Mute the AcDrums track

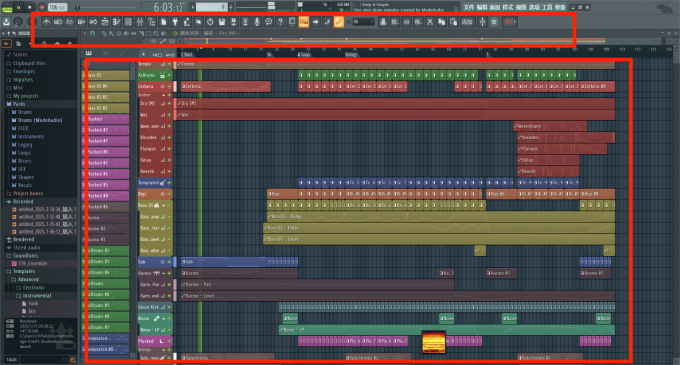[170, 75]
